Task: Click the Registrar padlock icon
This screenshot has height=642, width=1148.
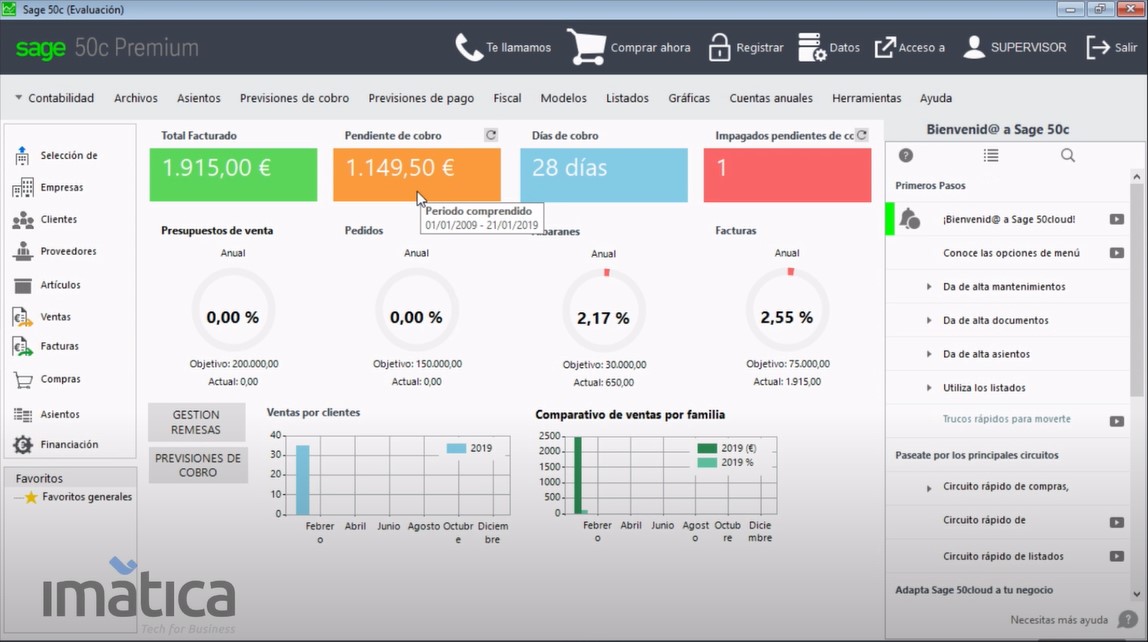Action: [x=719, y=47]
